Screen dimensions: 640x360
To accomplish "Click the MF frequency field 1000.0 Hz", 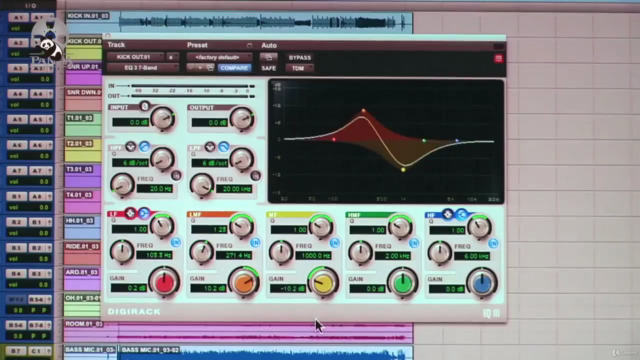I will tap(313, 256).
